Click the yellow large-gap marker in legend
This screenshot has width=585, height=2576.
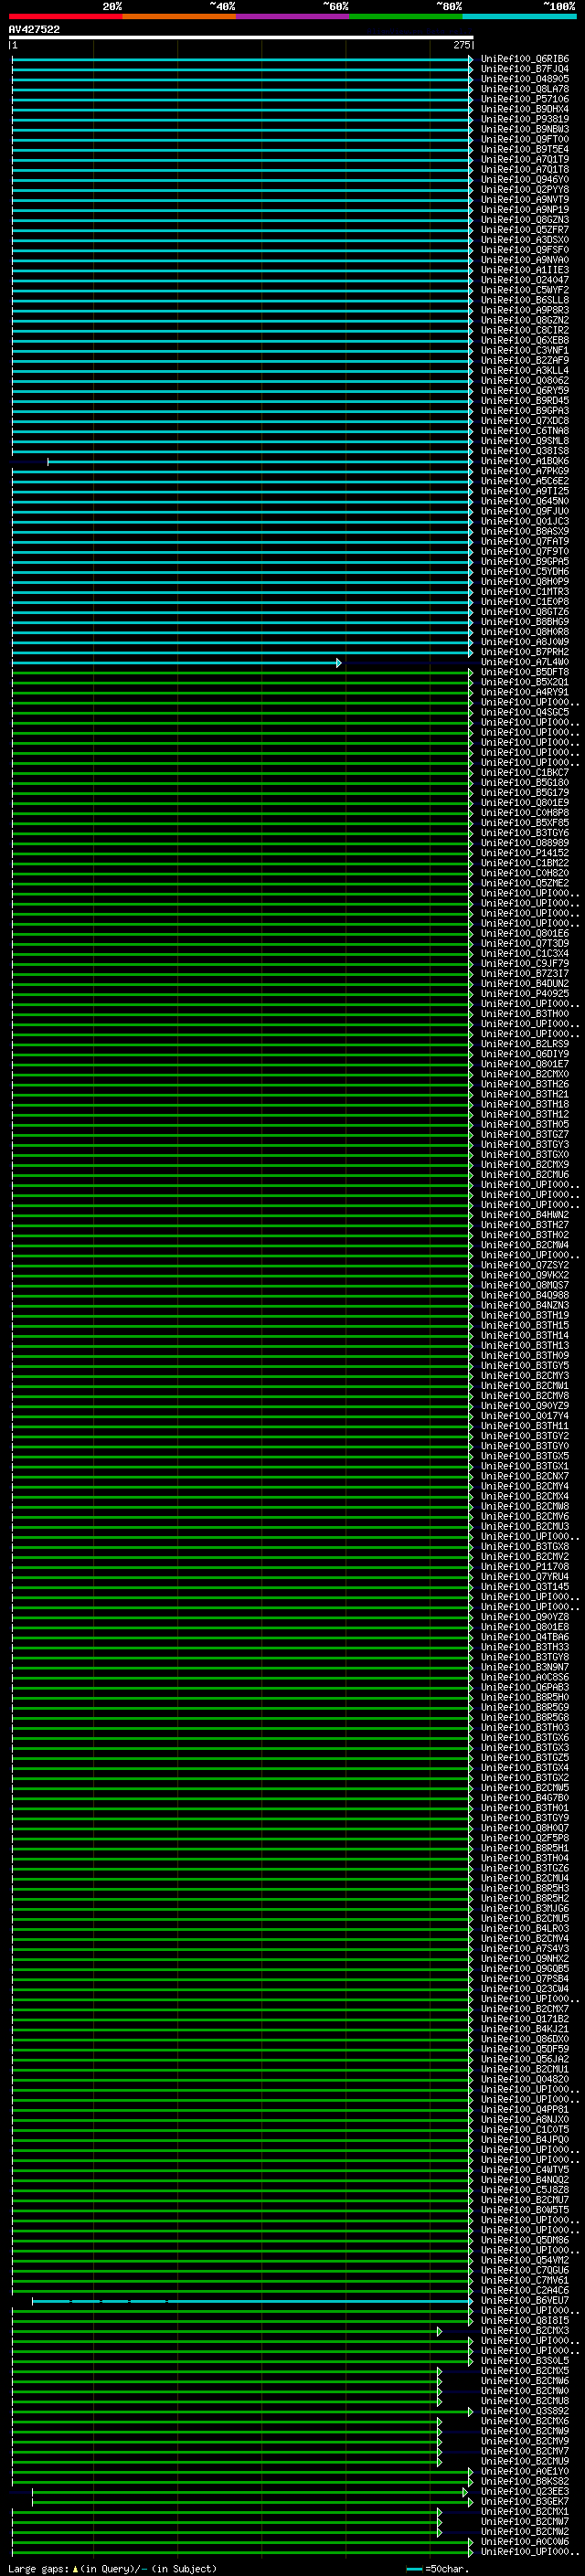point(75,2568)
